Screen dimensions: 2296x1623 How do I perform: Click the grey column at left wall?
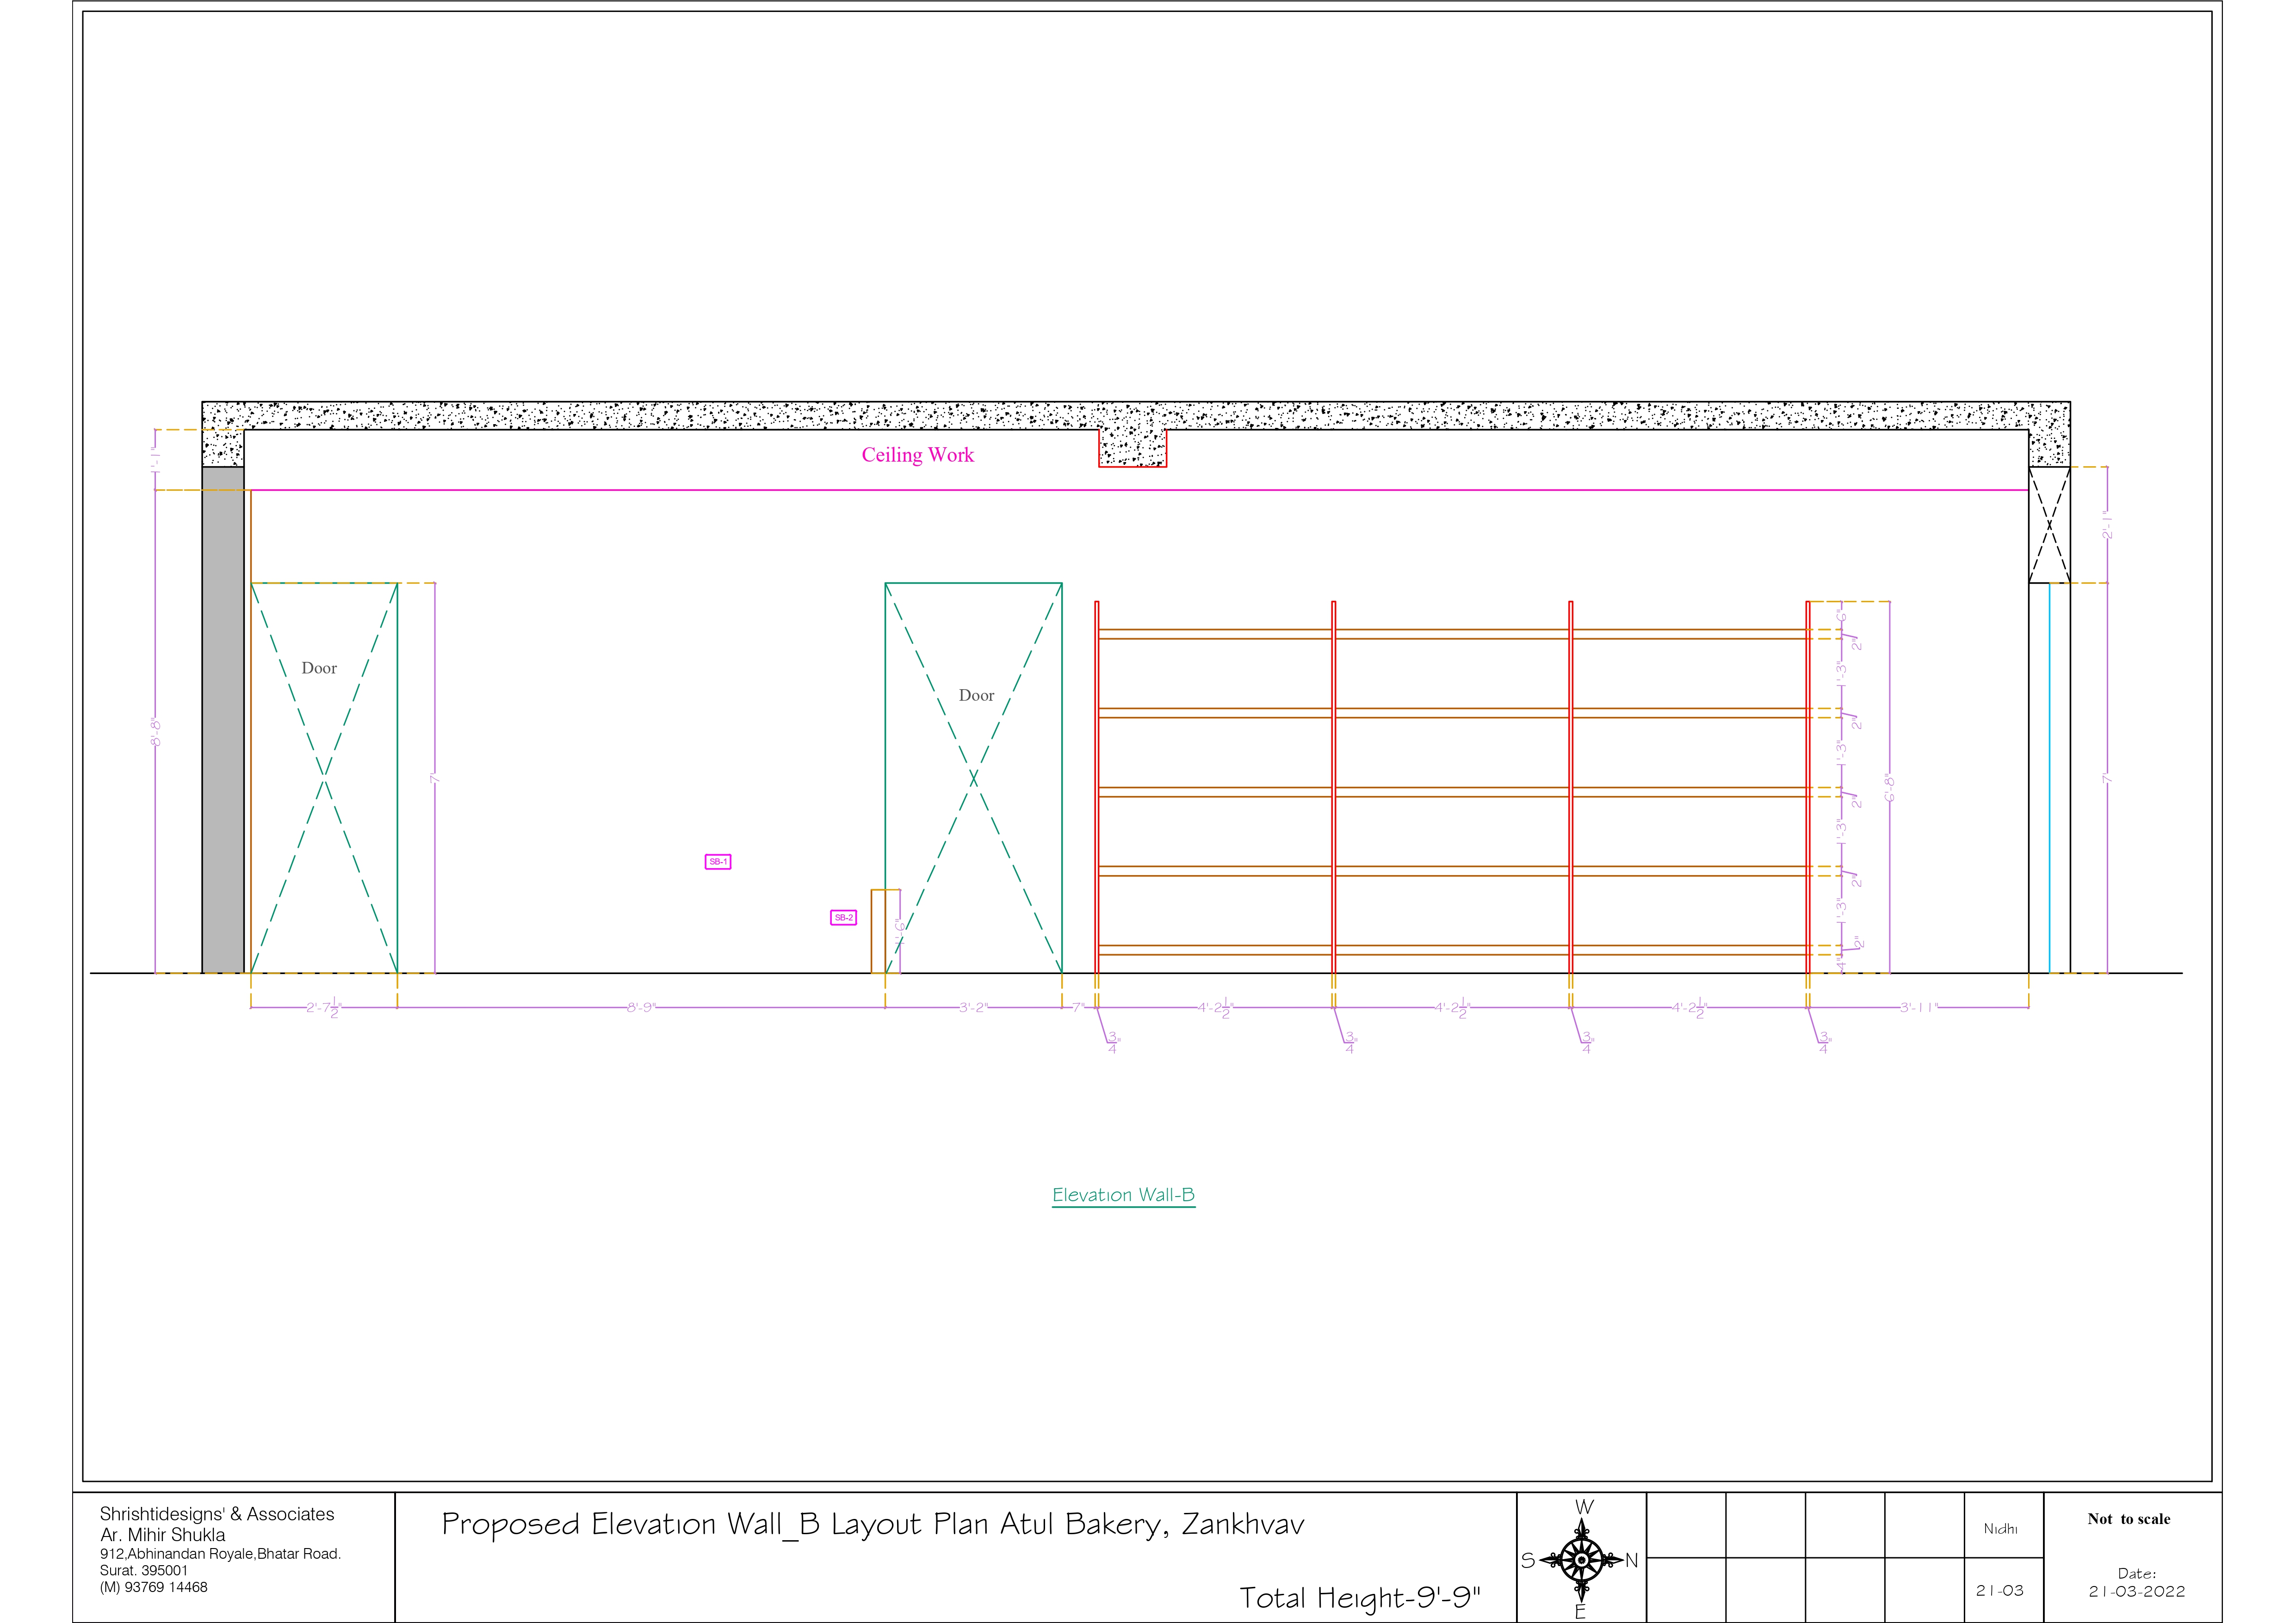click(223, 719)
